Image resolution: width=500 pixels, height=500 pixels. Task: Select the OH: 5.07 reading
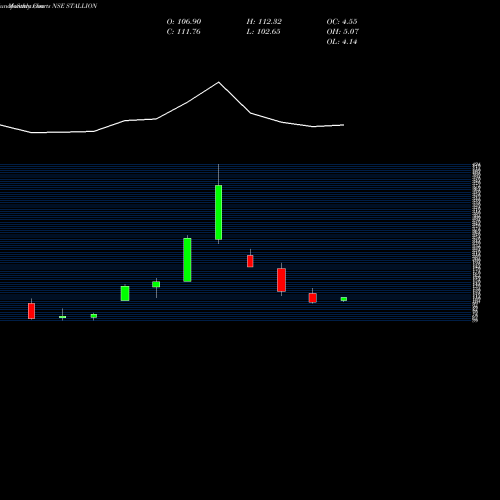(x=342, y=31)
